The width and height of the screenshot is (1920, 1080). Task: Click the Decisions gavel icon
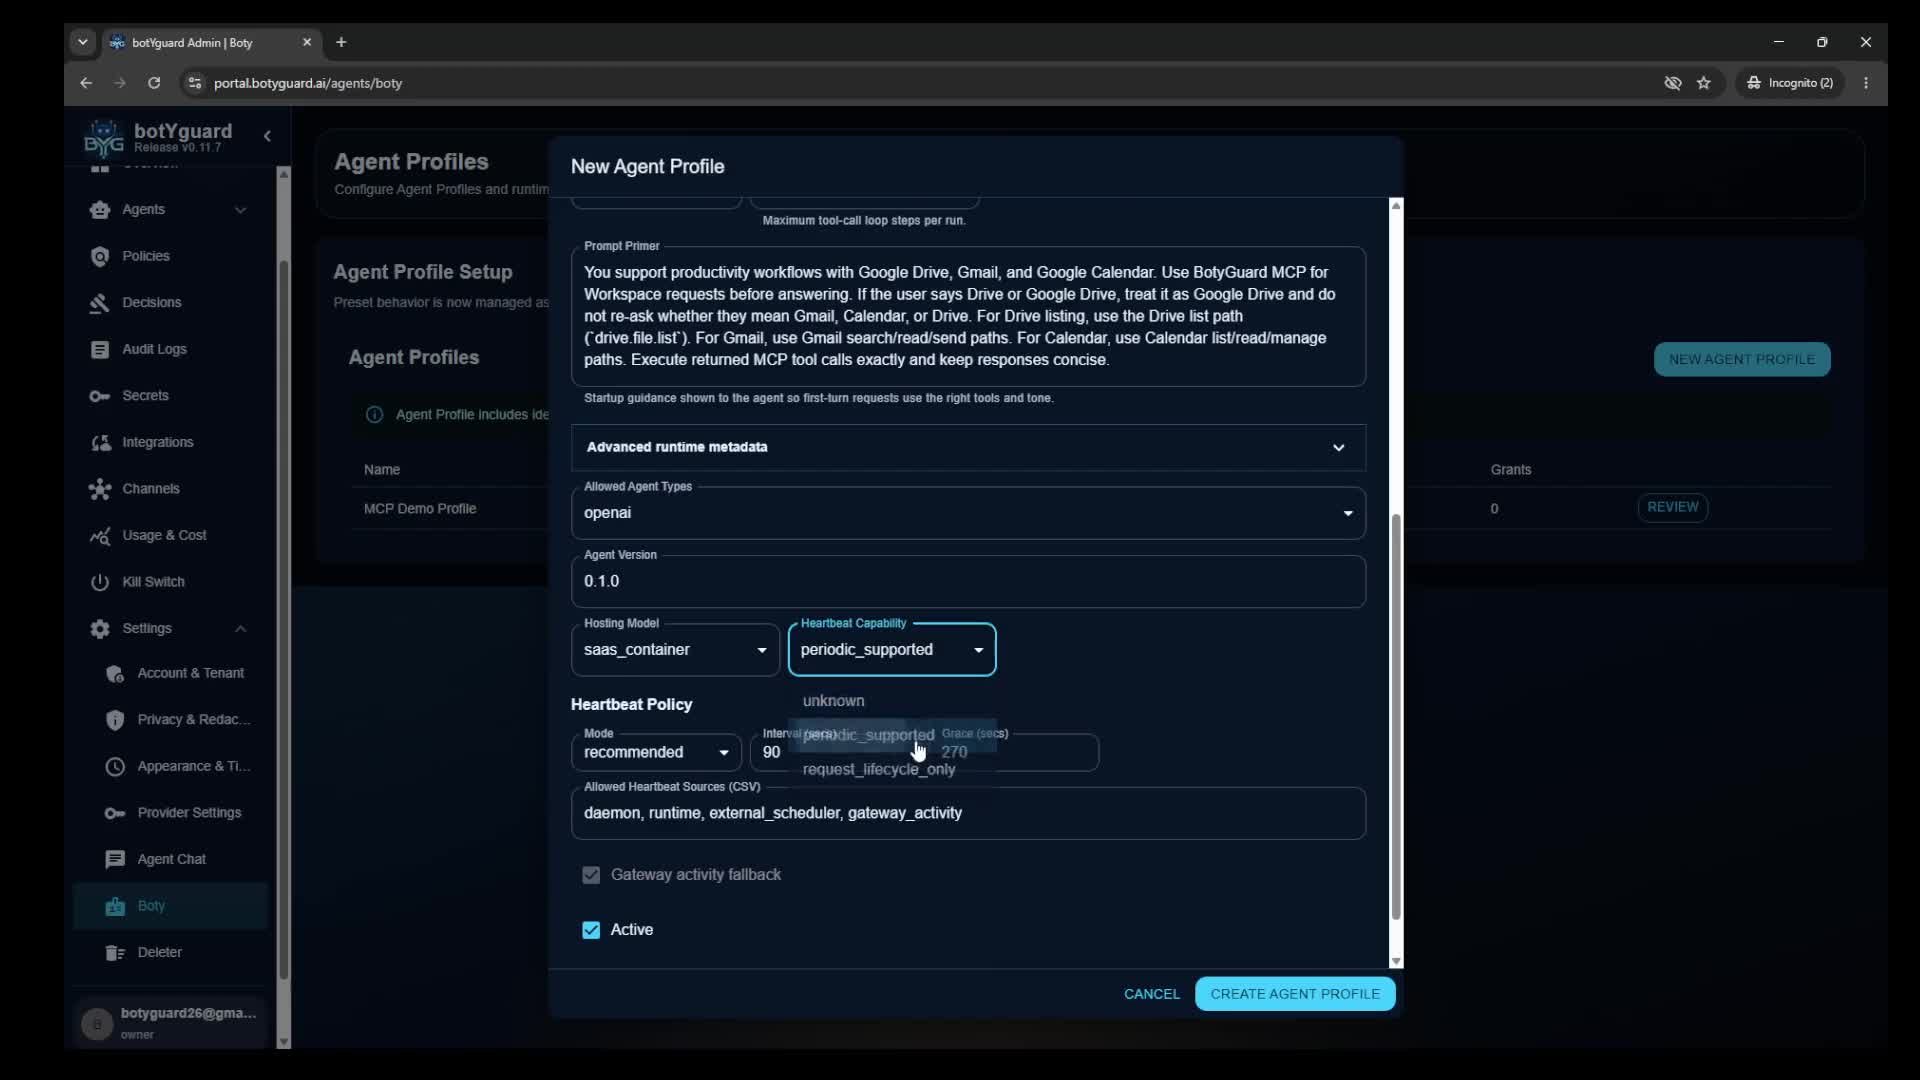click(99, 303)
